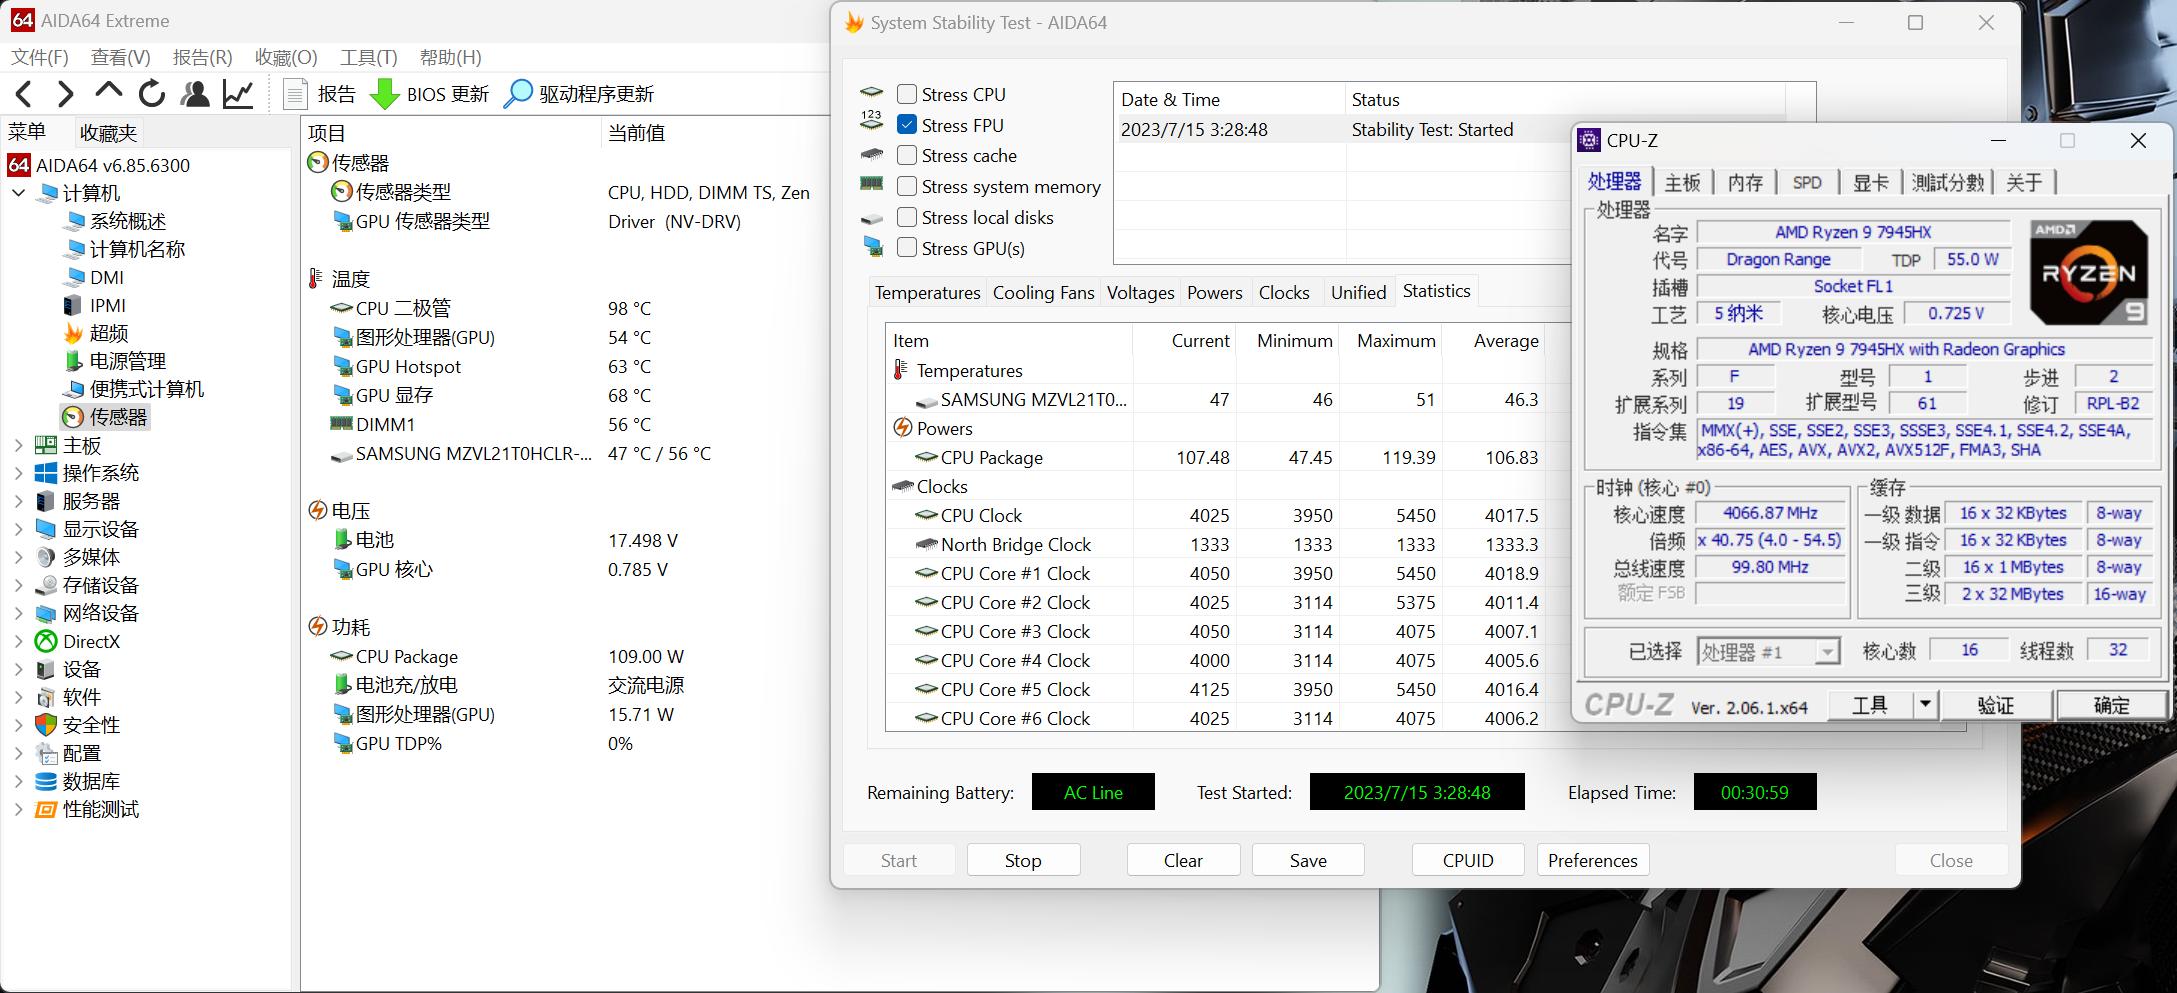Open the 内存 tab in CPU-Z
Viewport: 2177px width, 993px height.
(1745, 183)
